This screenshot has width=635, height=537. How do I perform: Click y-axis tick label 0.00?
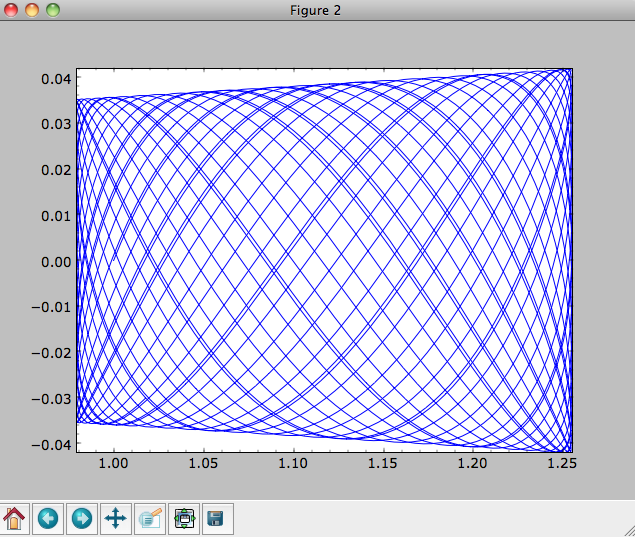point(56,262)
